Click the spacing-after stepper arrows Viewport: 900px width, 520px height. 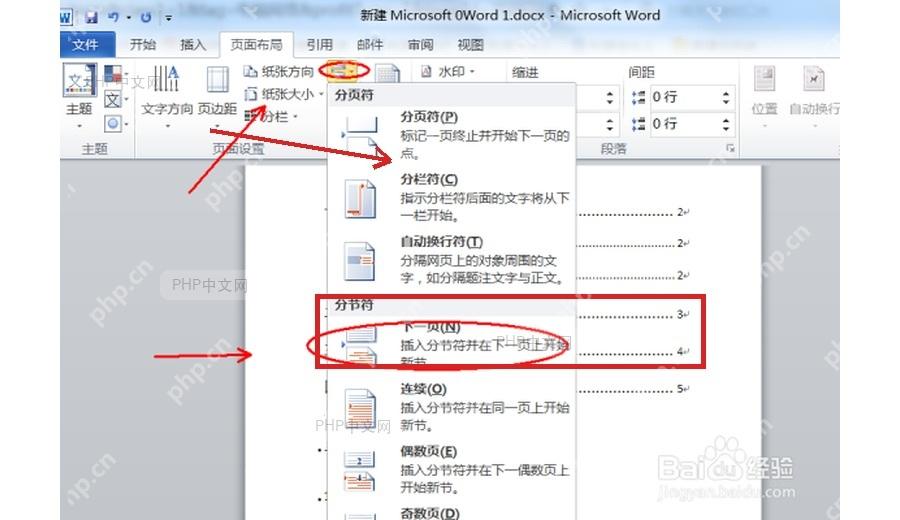point(726,123)
